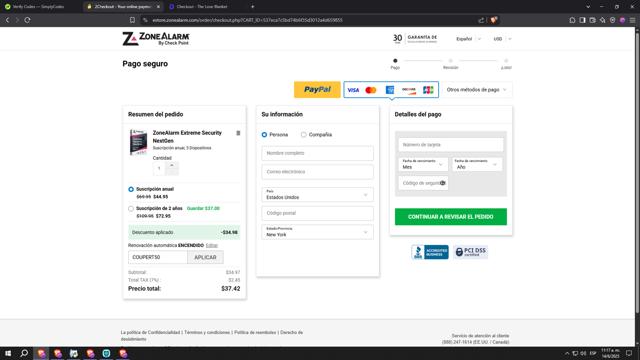Viewport: 640px width, 360px height.
Task: Click the taskbar clock
Action: [x=610, y=353]
